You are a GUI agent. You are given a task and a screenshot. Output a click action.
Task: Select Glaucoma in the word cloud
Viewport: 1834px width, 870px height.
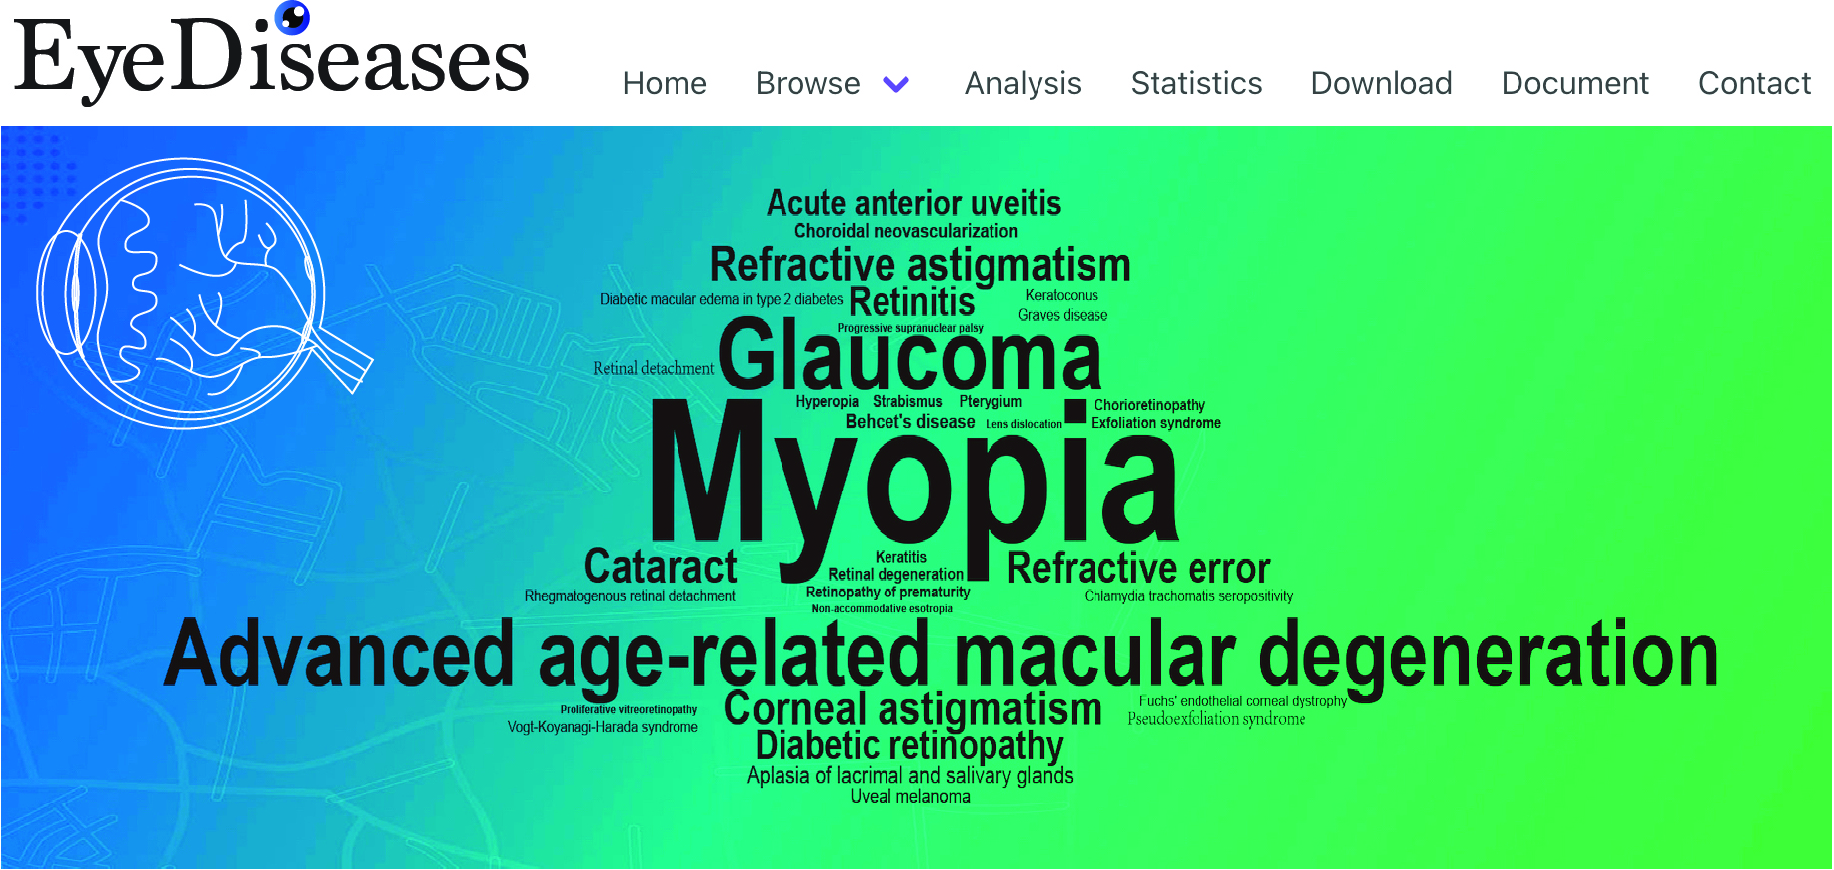point(909,354)
